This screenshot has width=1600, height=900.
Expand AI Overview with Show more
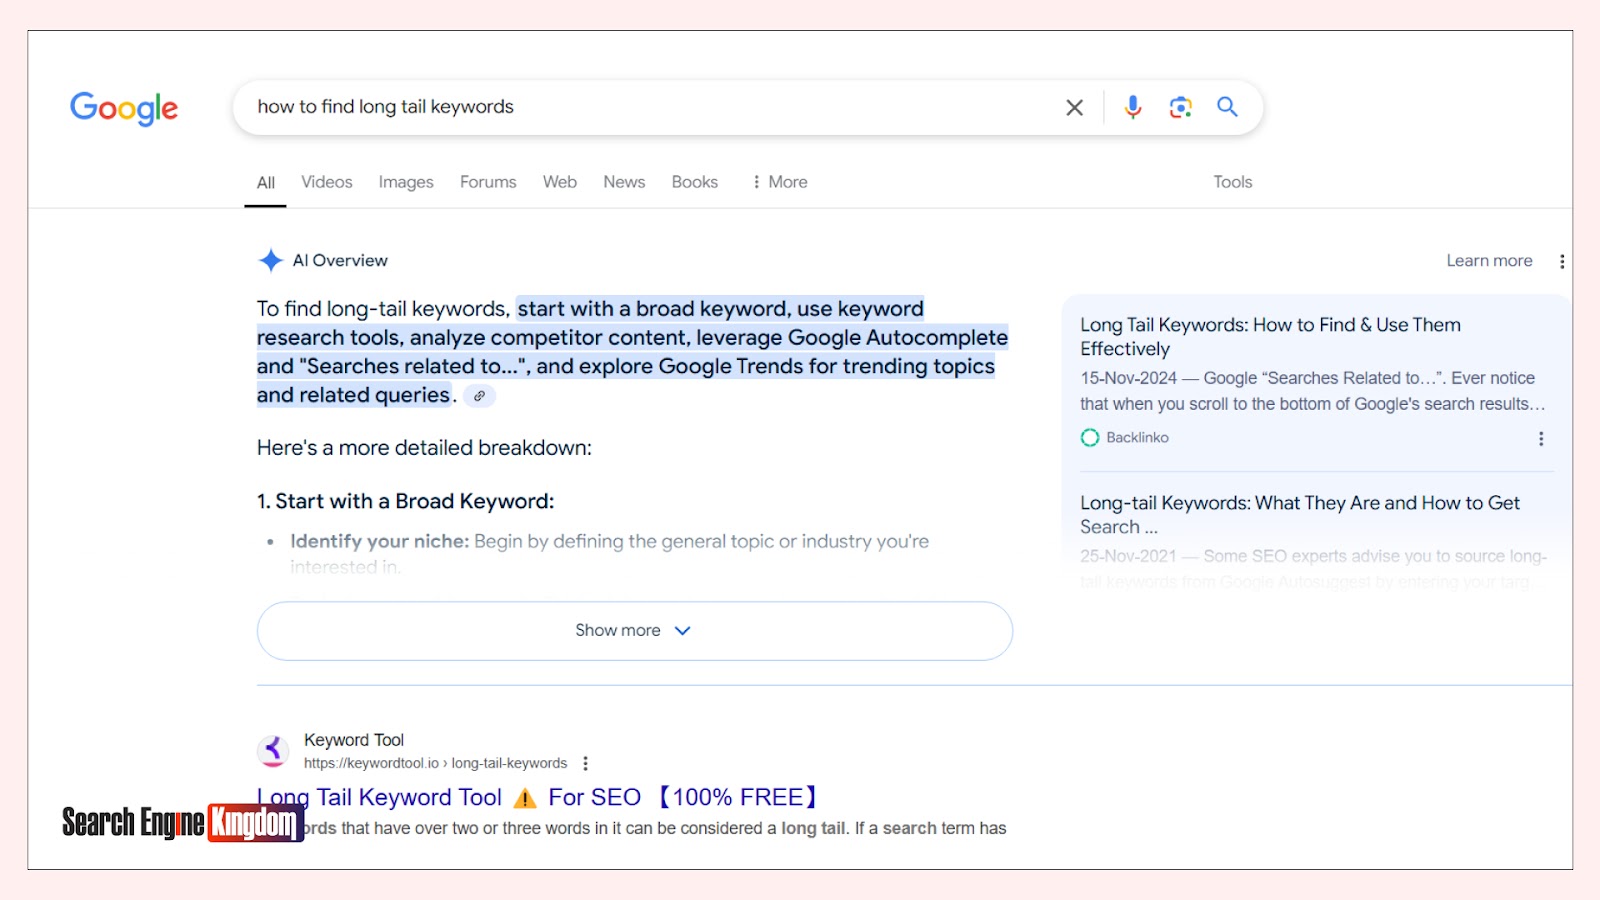point(635,631)
